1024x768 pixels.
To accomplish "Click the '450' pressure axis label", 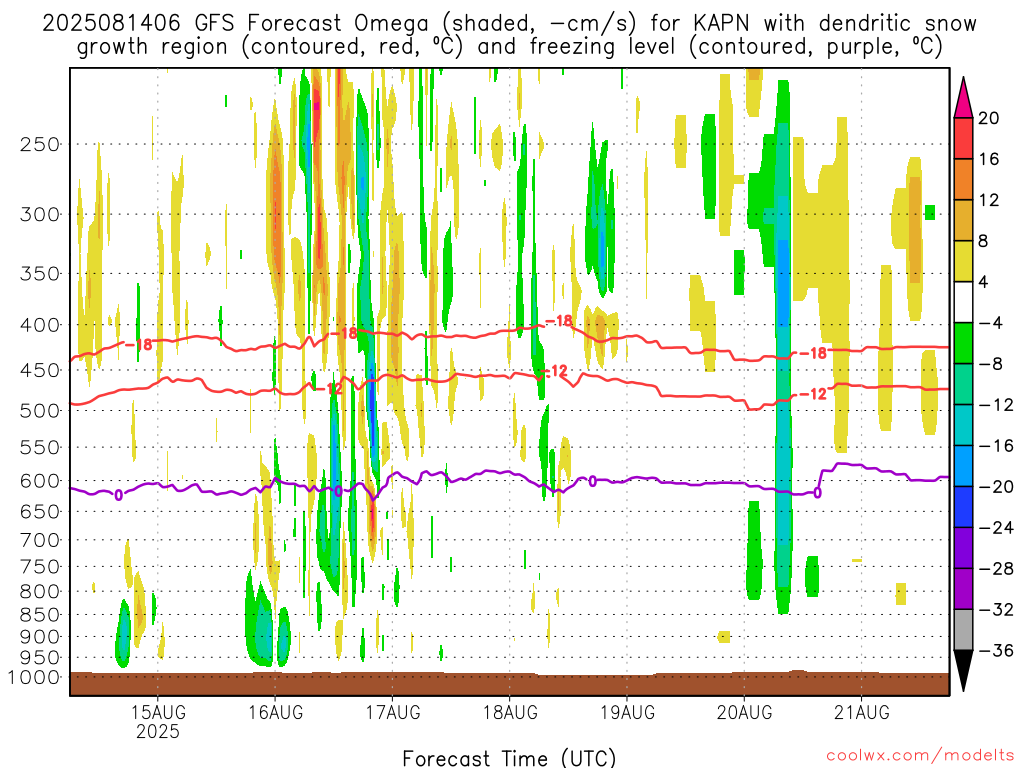I will (x=39, y=370).
